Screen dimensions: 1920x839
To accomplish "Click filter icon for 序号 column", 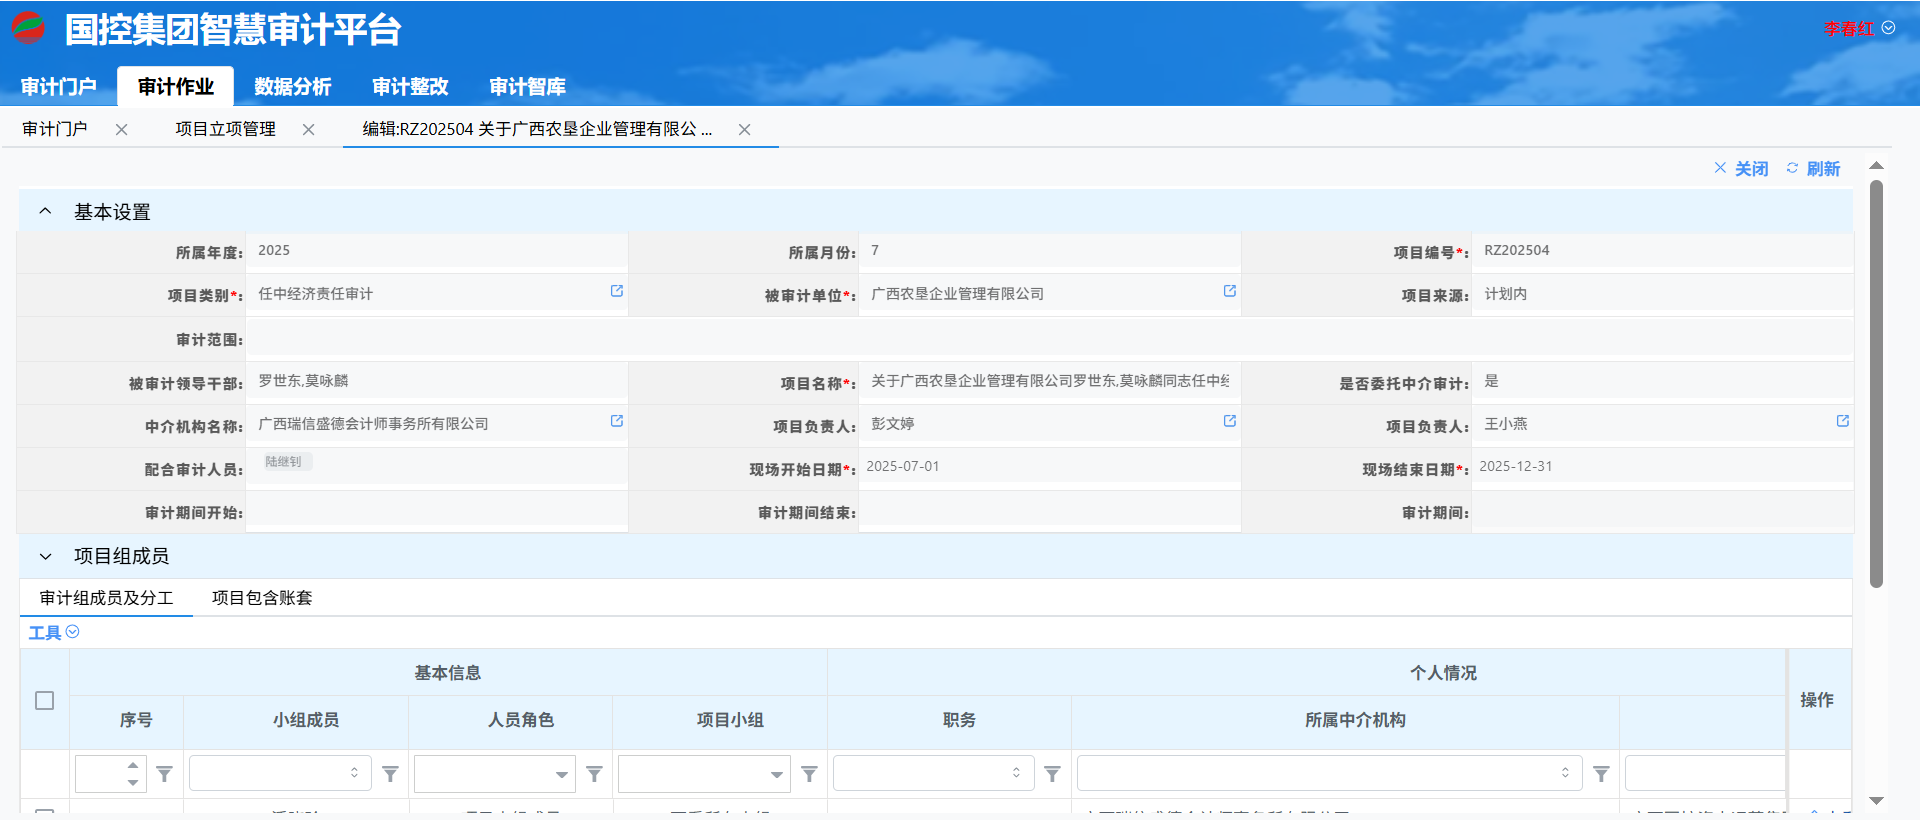I will pyautogui.click(x=165, y=774).
